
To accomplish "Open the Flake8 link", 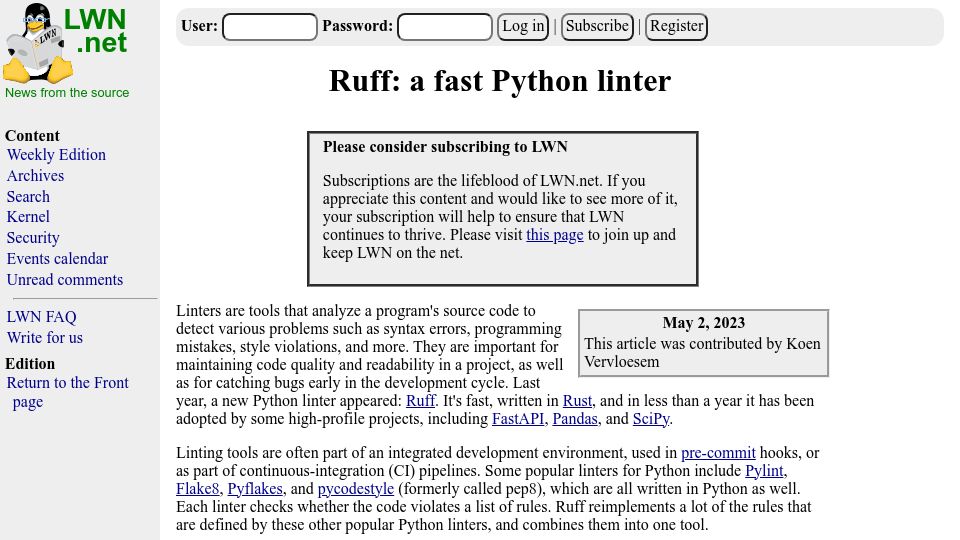I will tap(197, 489).
